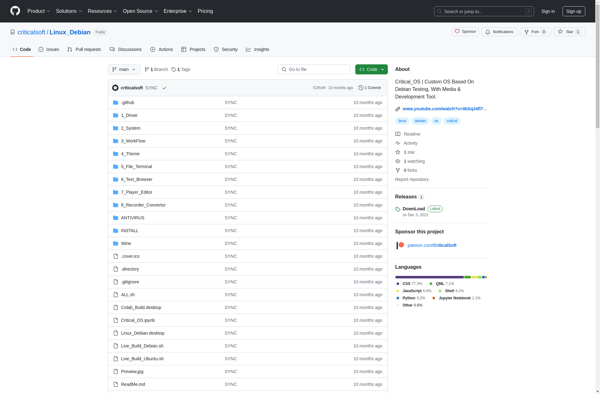600x394 pixels.
Task: Click the linux topic tag
Action: click(x=402, y=121)
